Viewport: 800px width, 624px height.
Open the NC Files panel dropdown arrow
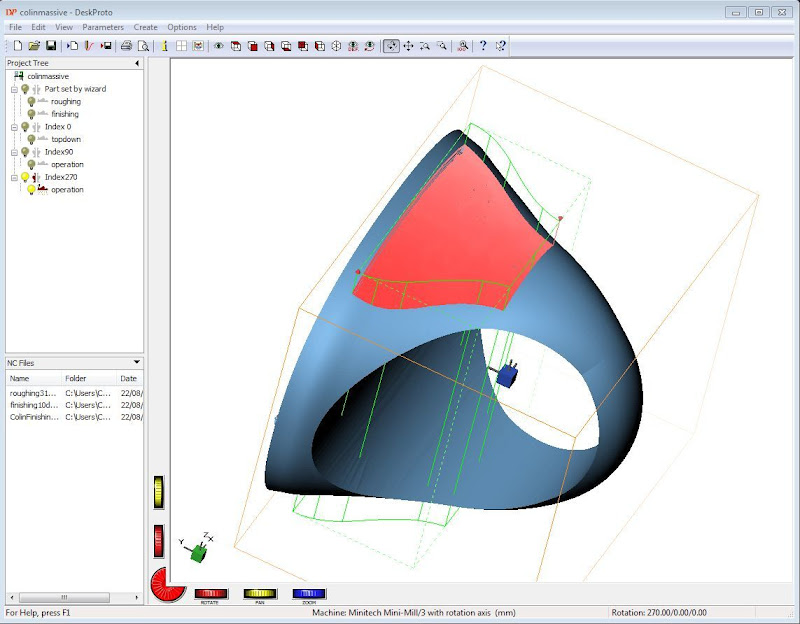click(x=137, y=362)
